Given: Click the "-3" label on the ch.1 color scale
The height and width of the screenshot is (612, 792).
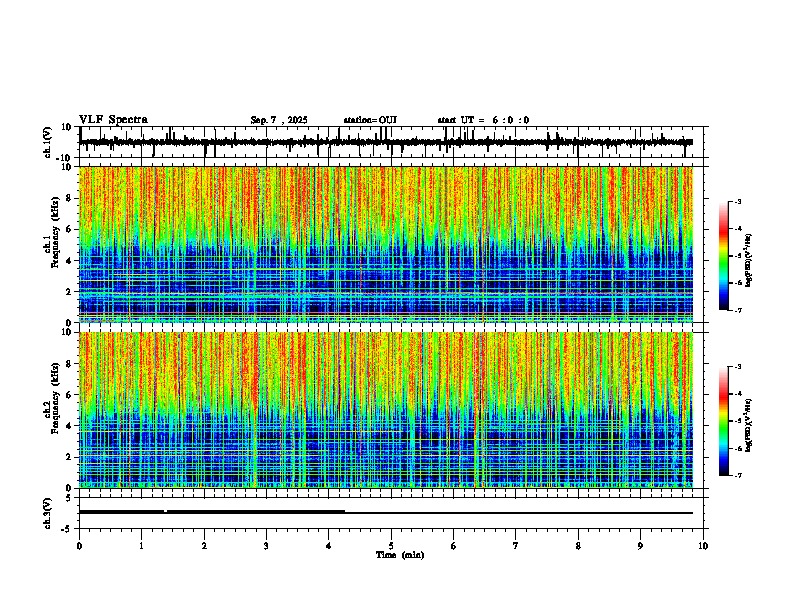Looking at the screenshot, I should click(737, 201).
